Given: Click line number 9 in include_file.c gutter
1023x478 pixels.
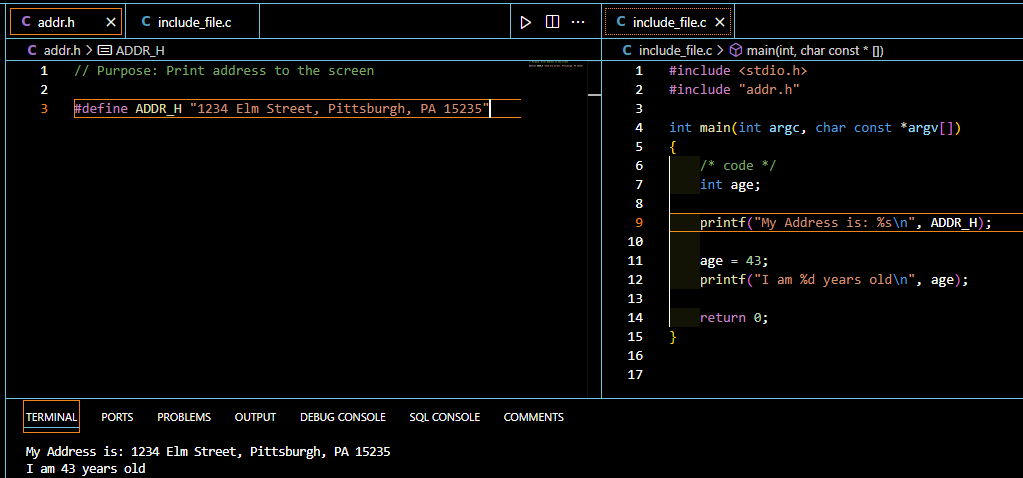Looking at the screenshot, I should click(x=639, y=223).
